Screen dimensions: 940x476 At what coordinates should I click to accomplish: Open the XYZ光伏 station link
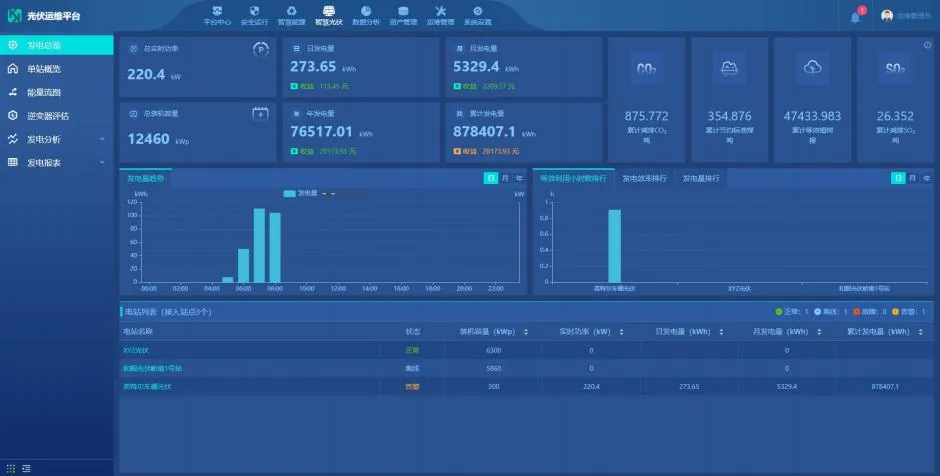136,350
